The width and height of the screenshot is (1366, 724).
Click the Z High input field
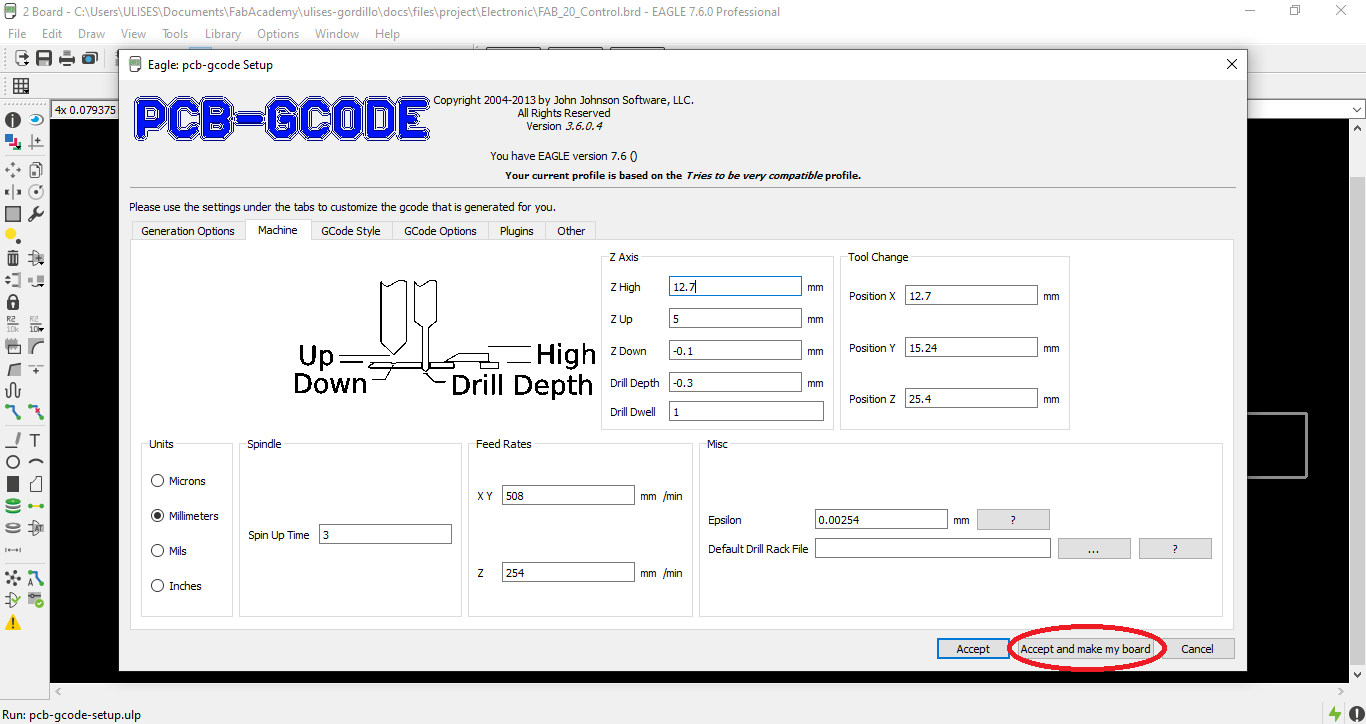[x=735, y=287]
